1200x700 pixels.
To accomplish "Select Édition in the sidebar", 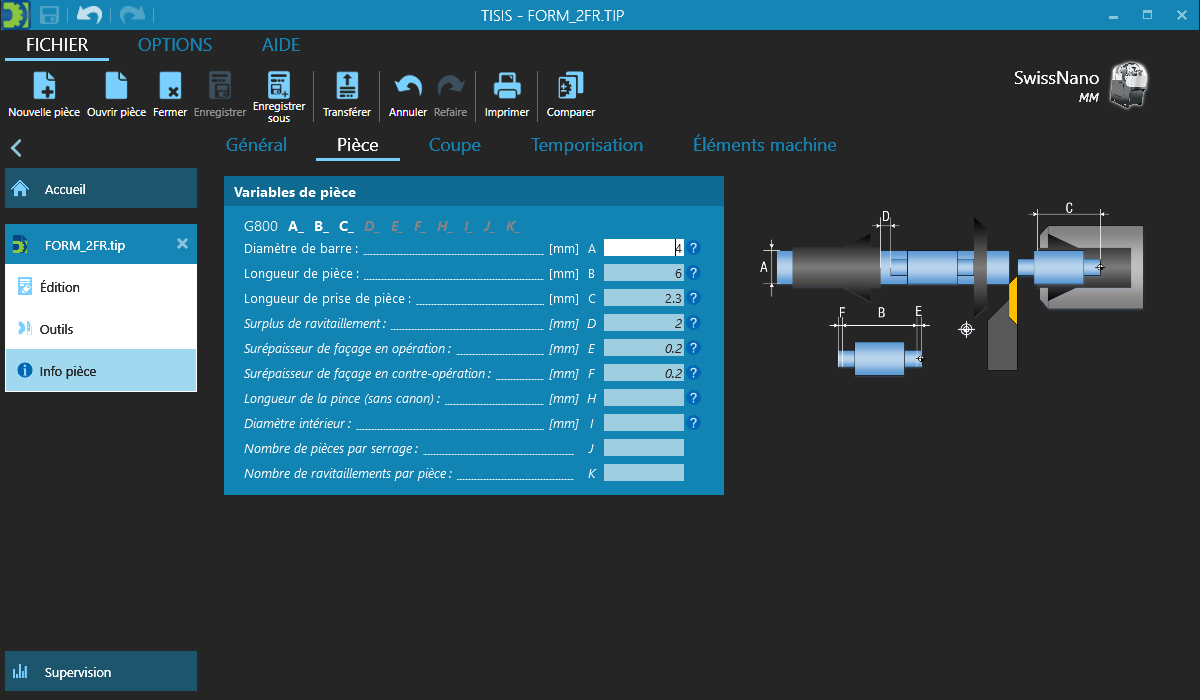I will pyautogui.click(x=100, y=287).
